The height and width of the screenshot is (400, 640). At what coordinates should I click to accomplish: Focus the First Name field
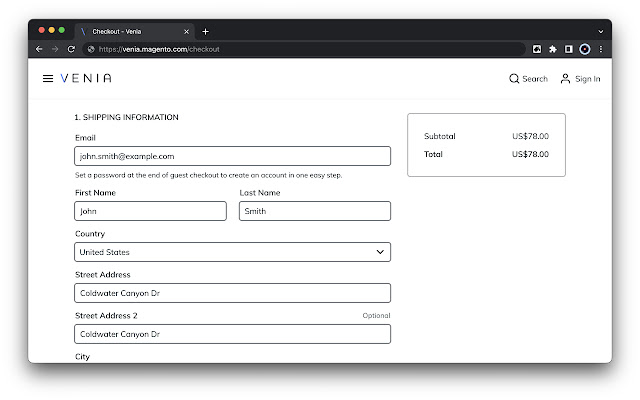[150, 211]
